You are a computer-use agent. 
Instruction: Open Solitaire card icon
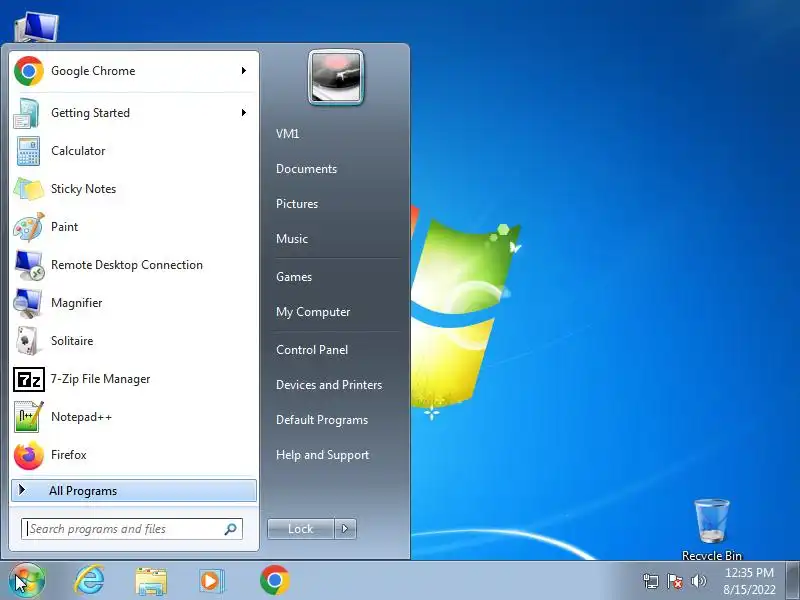point(28,341)
